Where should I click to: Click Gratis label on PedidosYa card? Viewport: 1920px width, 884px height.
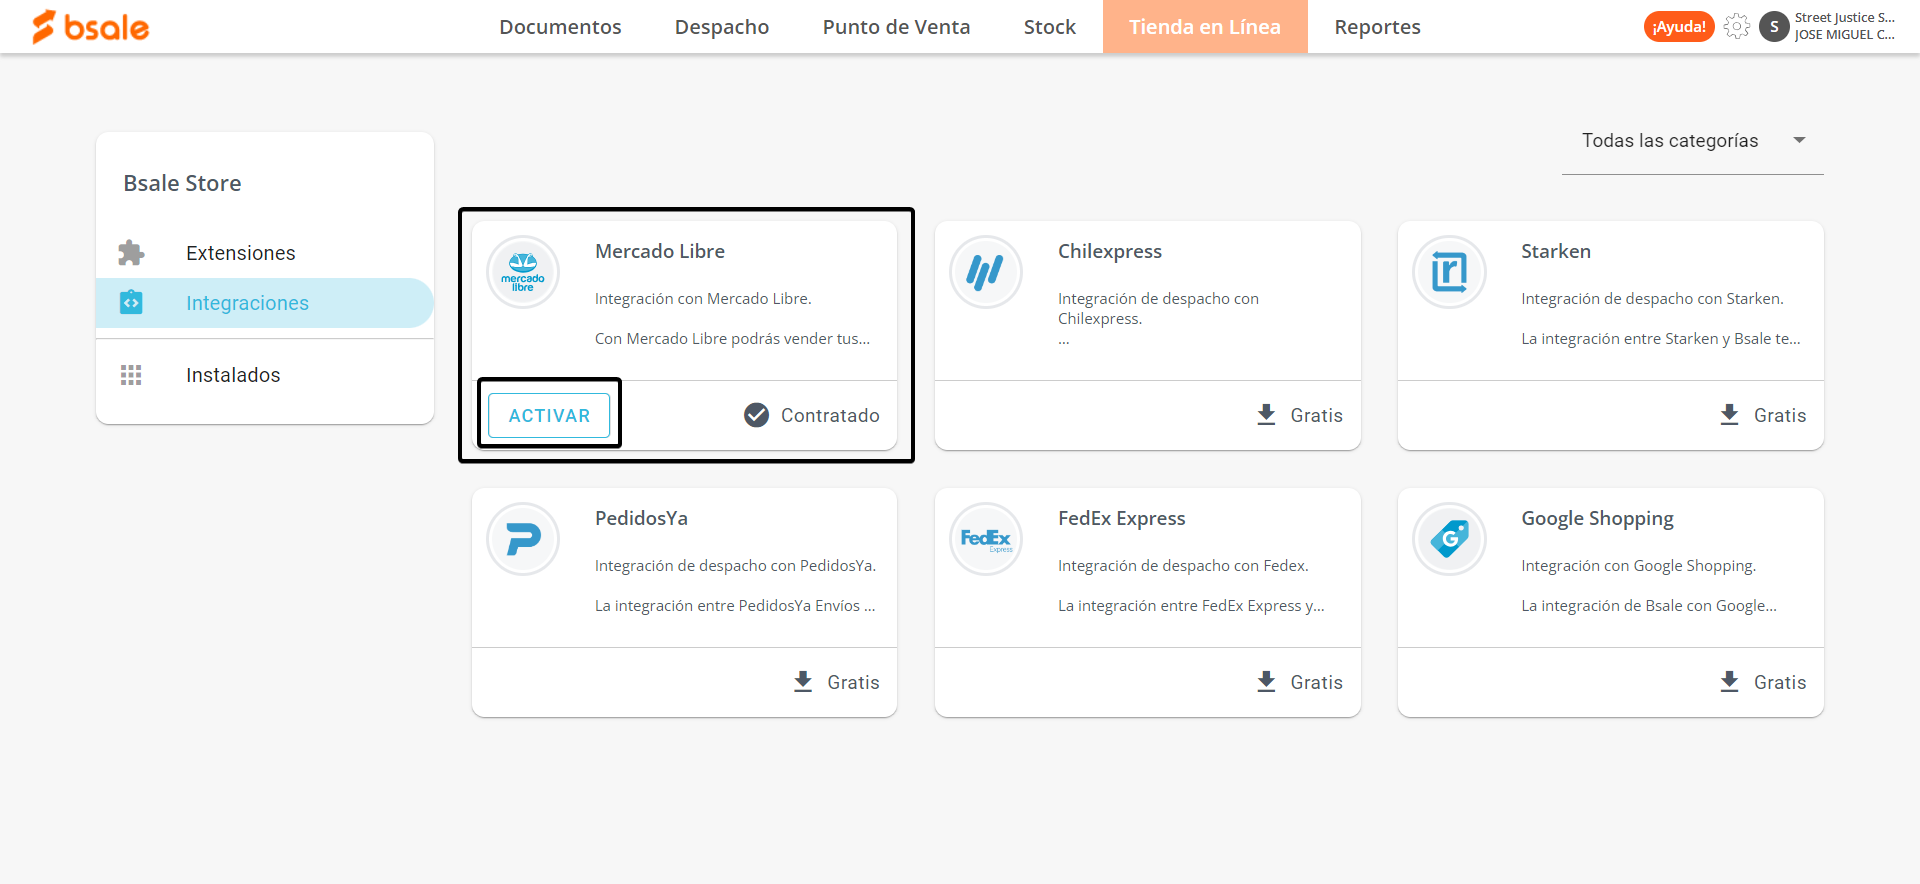pyautogui.click(x=853, y=682)
